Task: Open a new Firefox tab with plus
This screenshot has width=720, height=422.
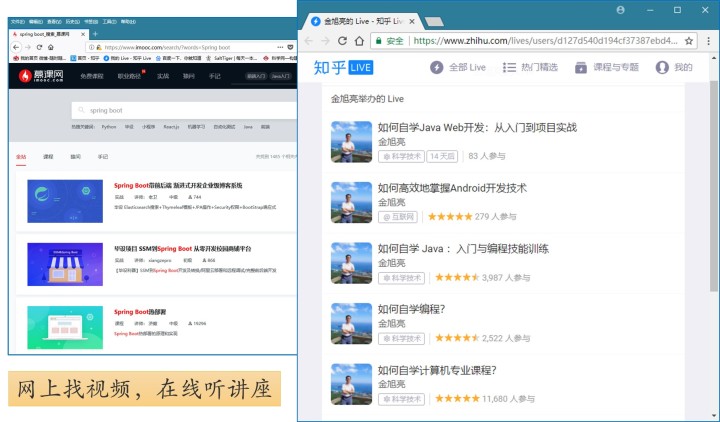Action: click(x=95, y=33)
